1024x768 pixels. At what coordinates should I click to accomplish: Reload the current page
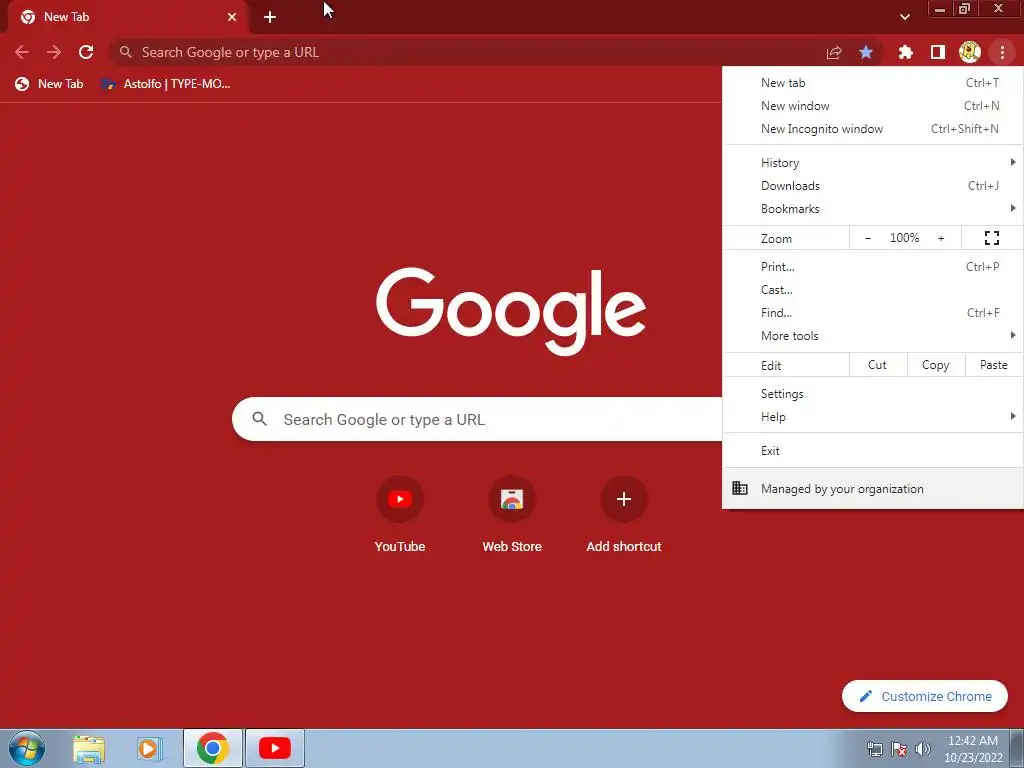[86, 52]
